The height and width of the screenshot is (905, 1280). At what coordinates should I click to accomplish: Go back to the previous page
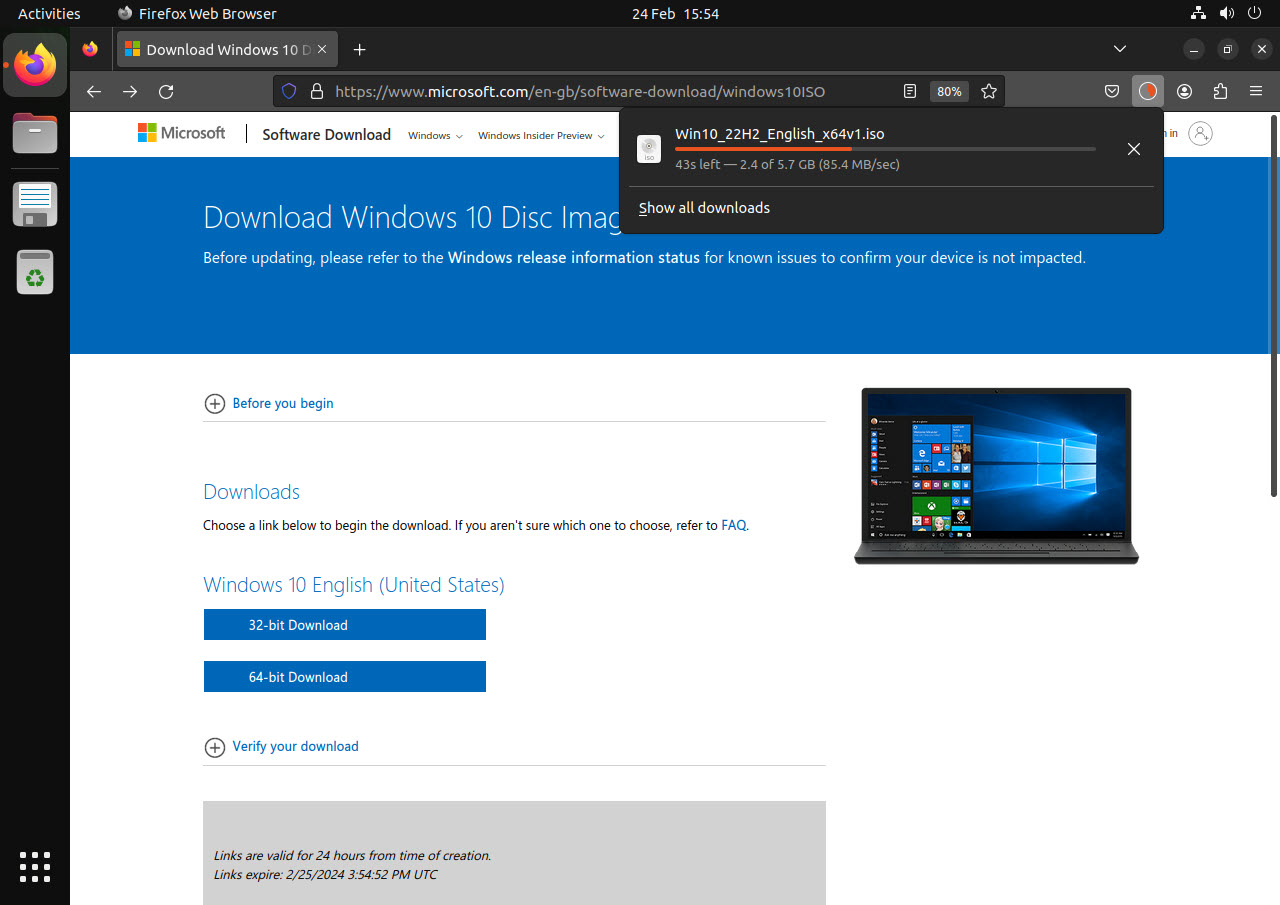click(x=93, y=91)
